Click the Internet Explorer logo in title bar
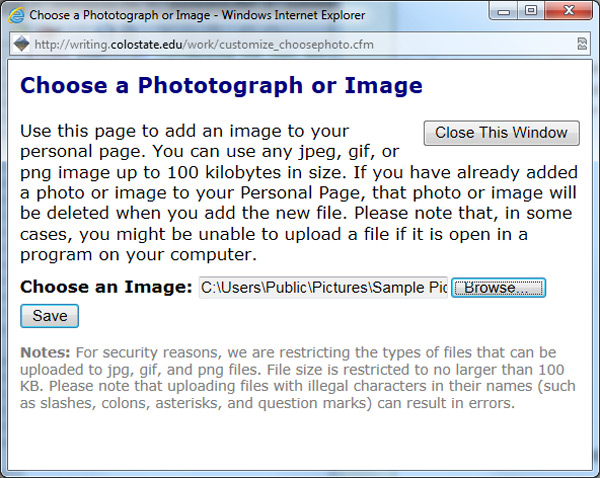 coord(16,16)
